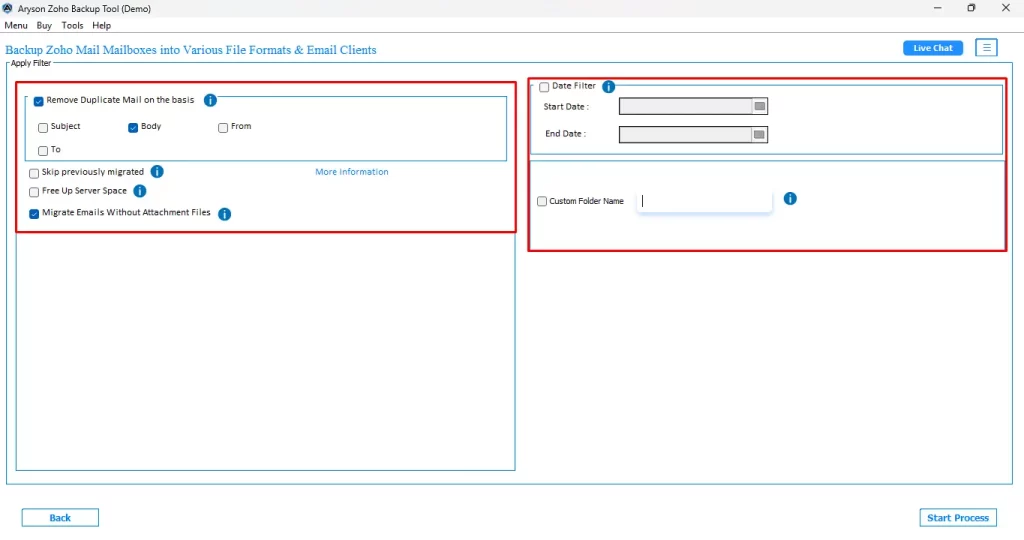Click the info icon beside Free Up Server Space
This screenshot has width=1024, height=540.
[140, 191]
